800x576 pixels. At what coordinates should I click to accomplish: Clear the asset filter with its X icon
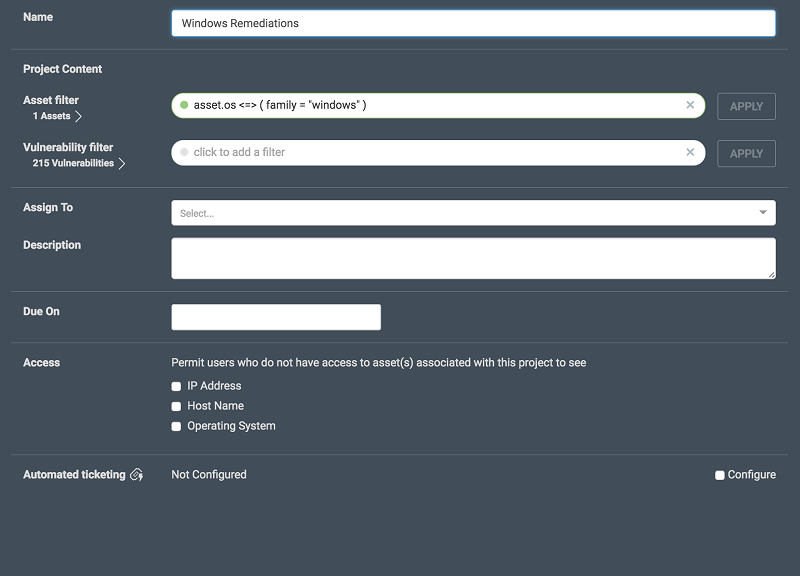tap(690, 105)
